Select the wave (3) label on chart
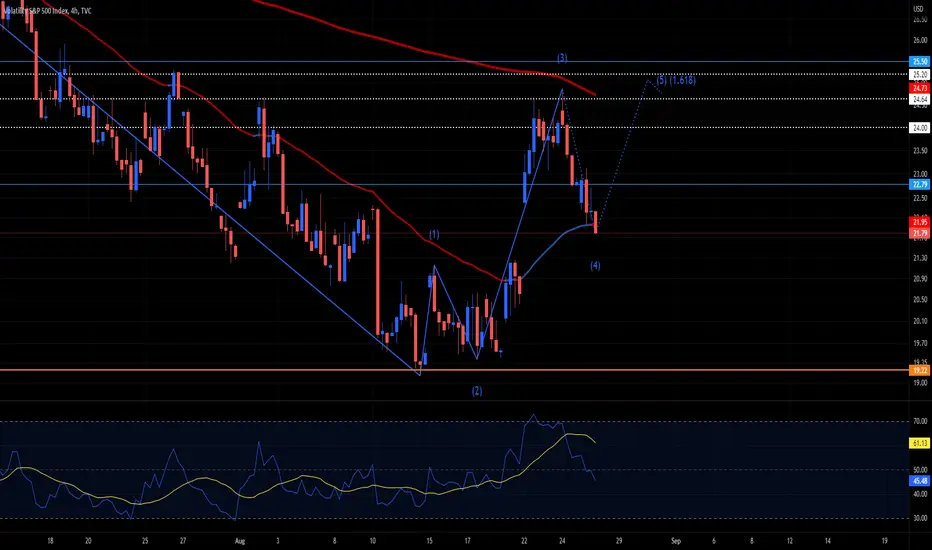 click(x=562, y=58)
